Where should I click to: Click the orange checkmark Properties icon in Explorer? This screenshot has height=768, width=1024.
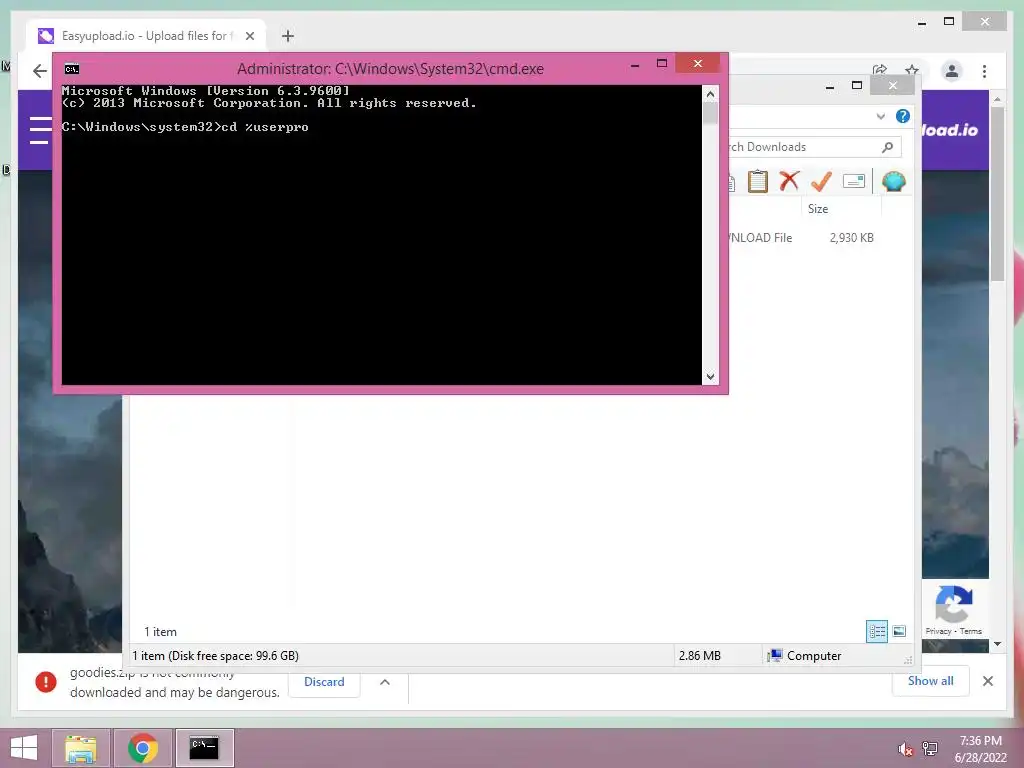pyautogui.click(x=821, y=181)
